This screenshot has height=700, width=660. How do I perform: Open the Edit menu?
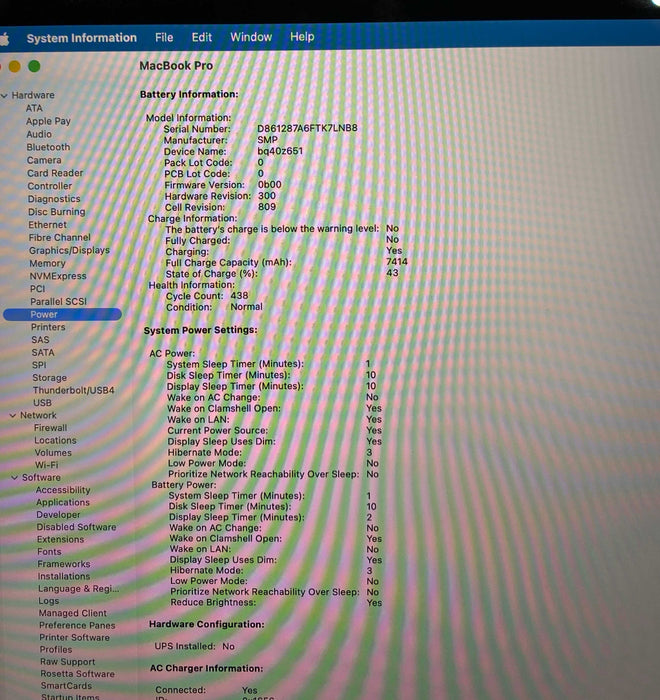(x=202, y=37)
